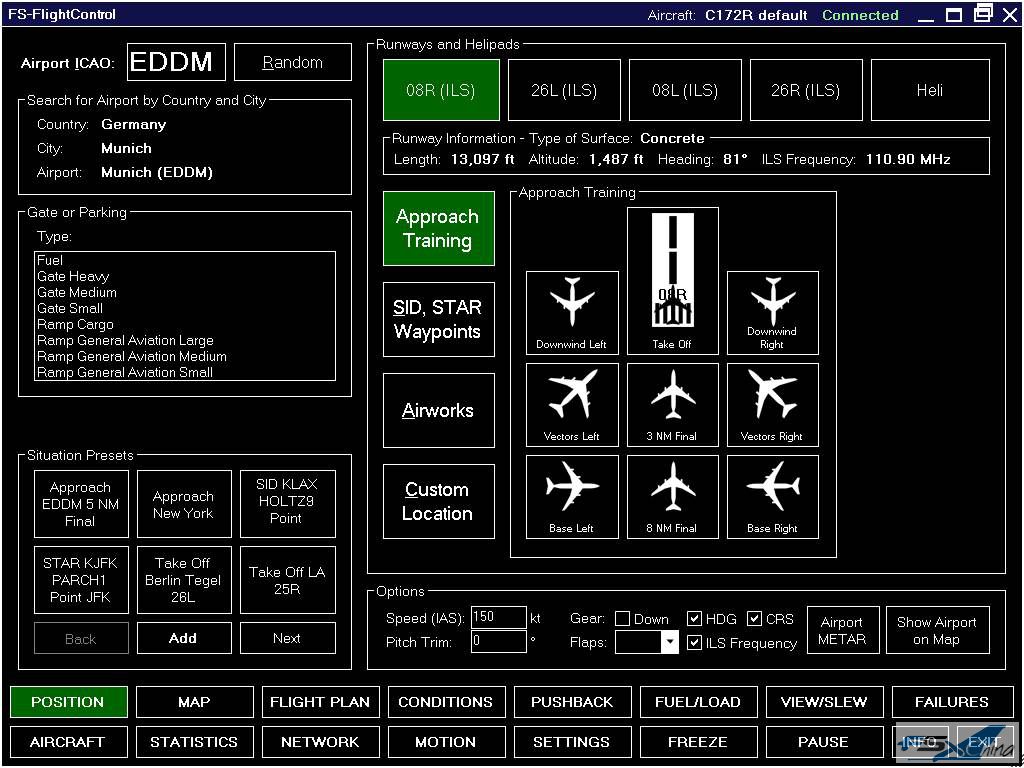Click the Speed (IAS) input field
Screen dimensions: 1024x768
tap(498, 617)
